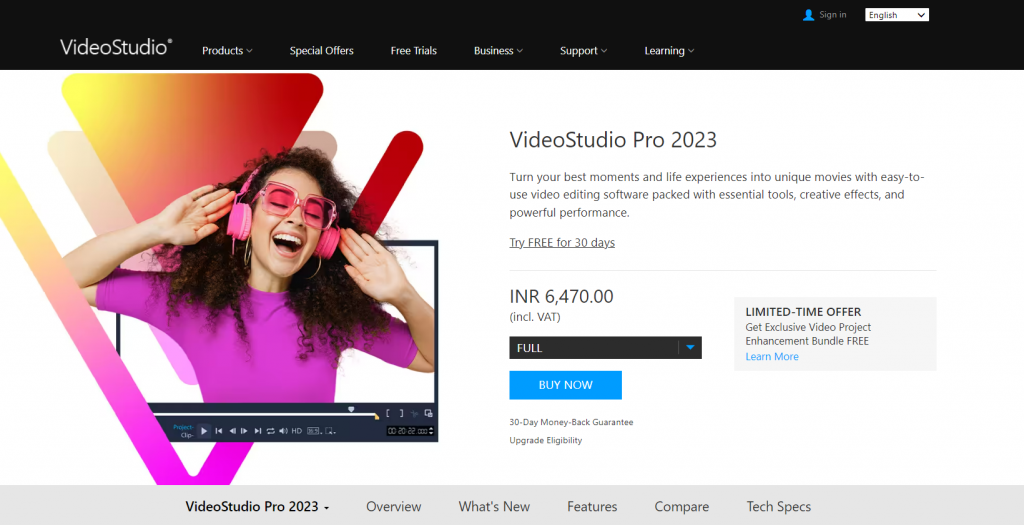1024x525 pixels.
Task: Switch to What's New tab
Action: tap(494, 506)
